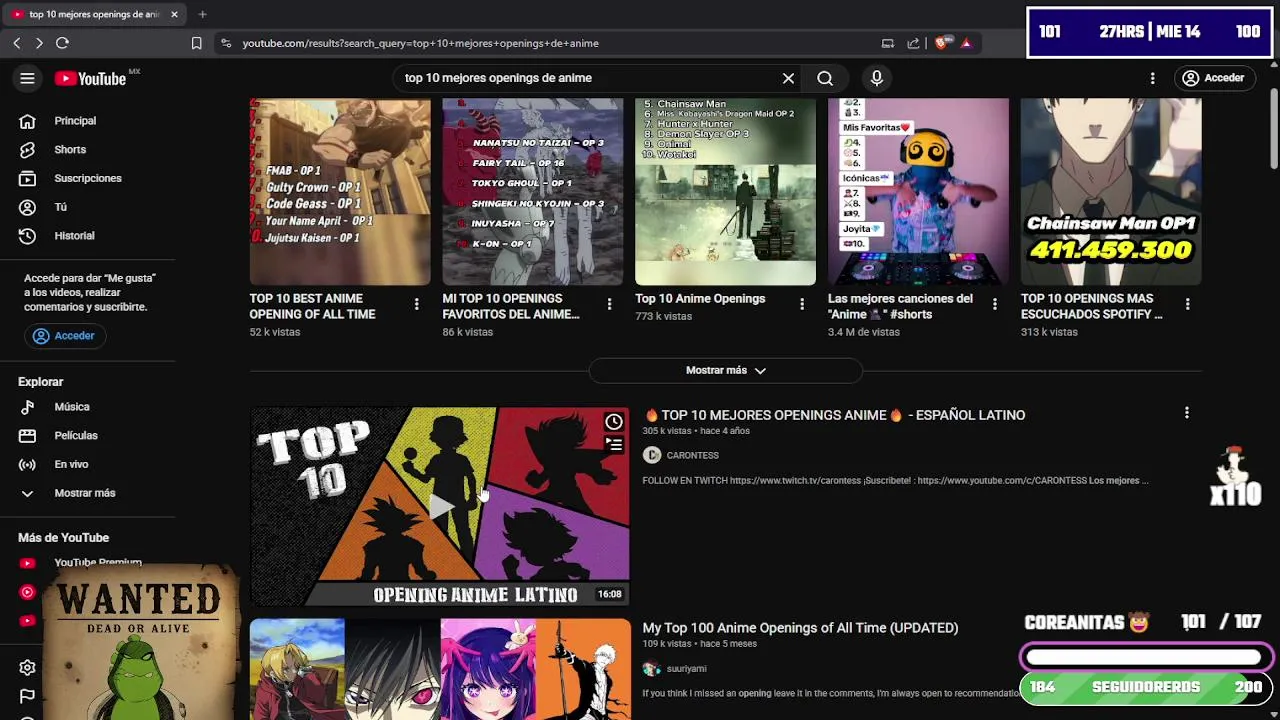Add to queue icon on TOP 10 thumbnail
Image resolution: width=1280 pixels, height=720 pixels.
(x=614, y=445)
